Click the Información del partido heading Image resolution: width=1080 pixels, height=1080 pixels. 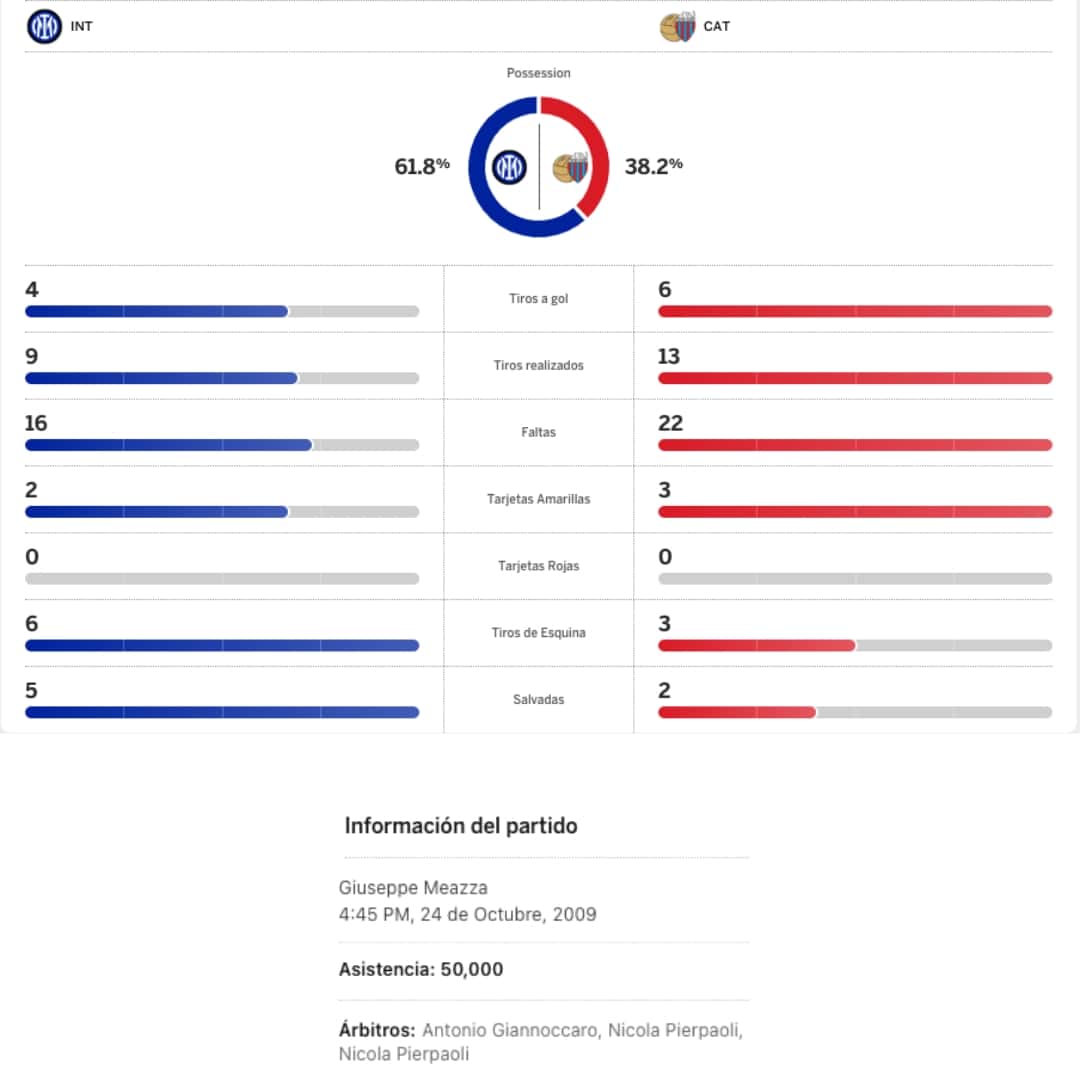[x=461, y=826]
